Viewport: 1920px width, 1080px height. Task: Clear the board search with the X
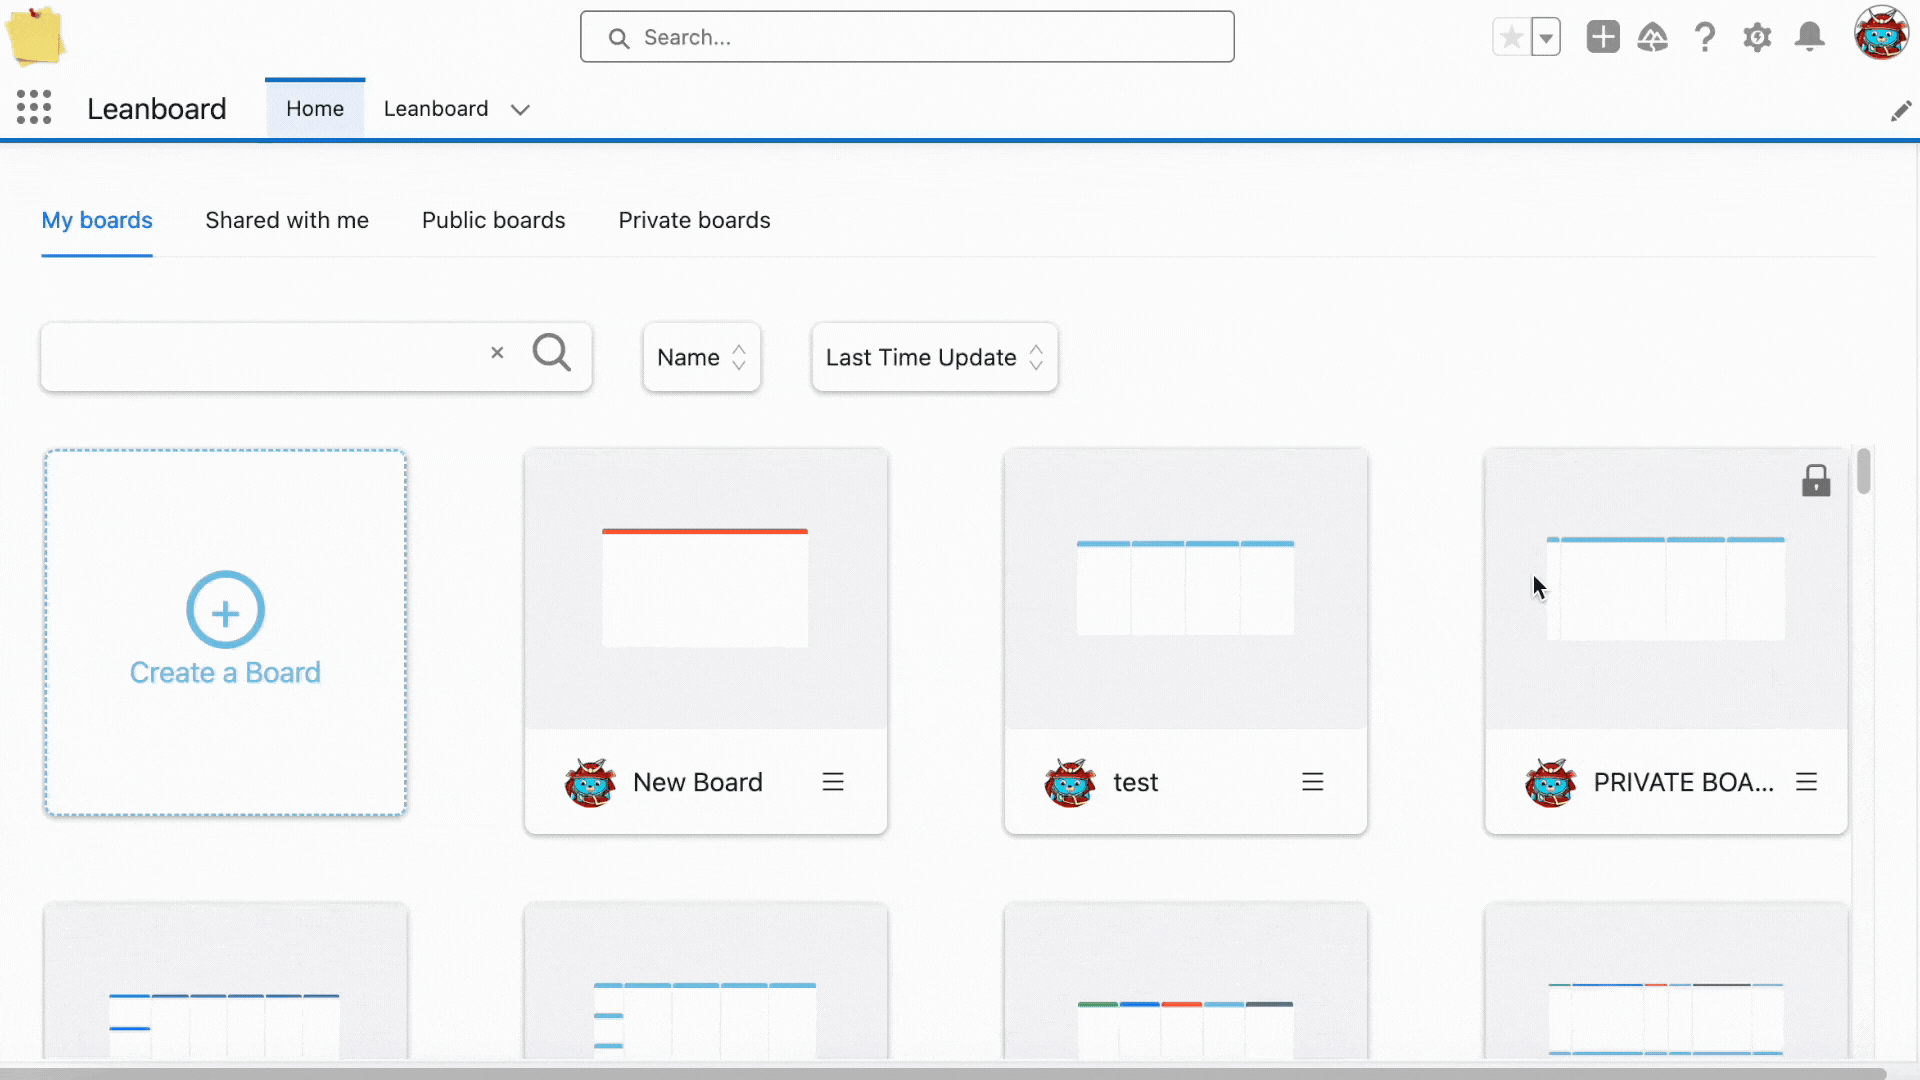pyautogui.click(x=497, y=353)
